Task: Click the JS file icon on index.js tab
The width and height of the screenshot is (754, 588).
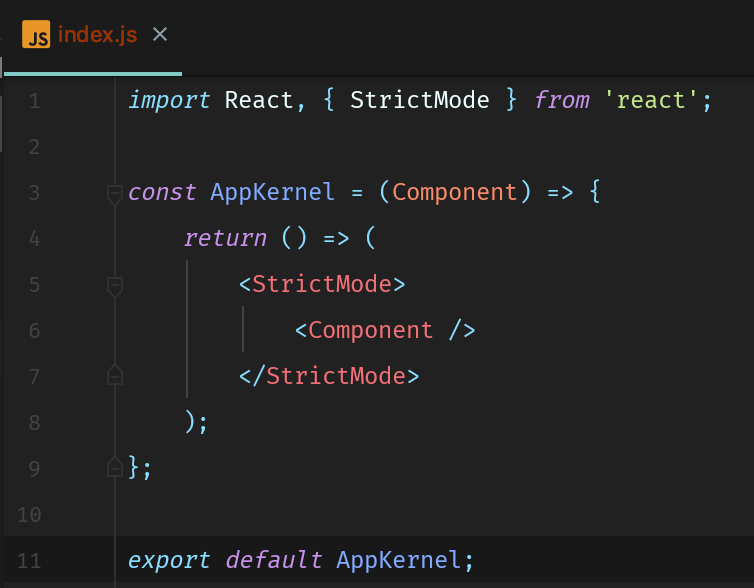Action: 36,34
